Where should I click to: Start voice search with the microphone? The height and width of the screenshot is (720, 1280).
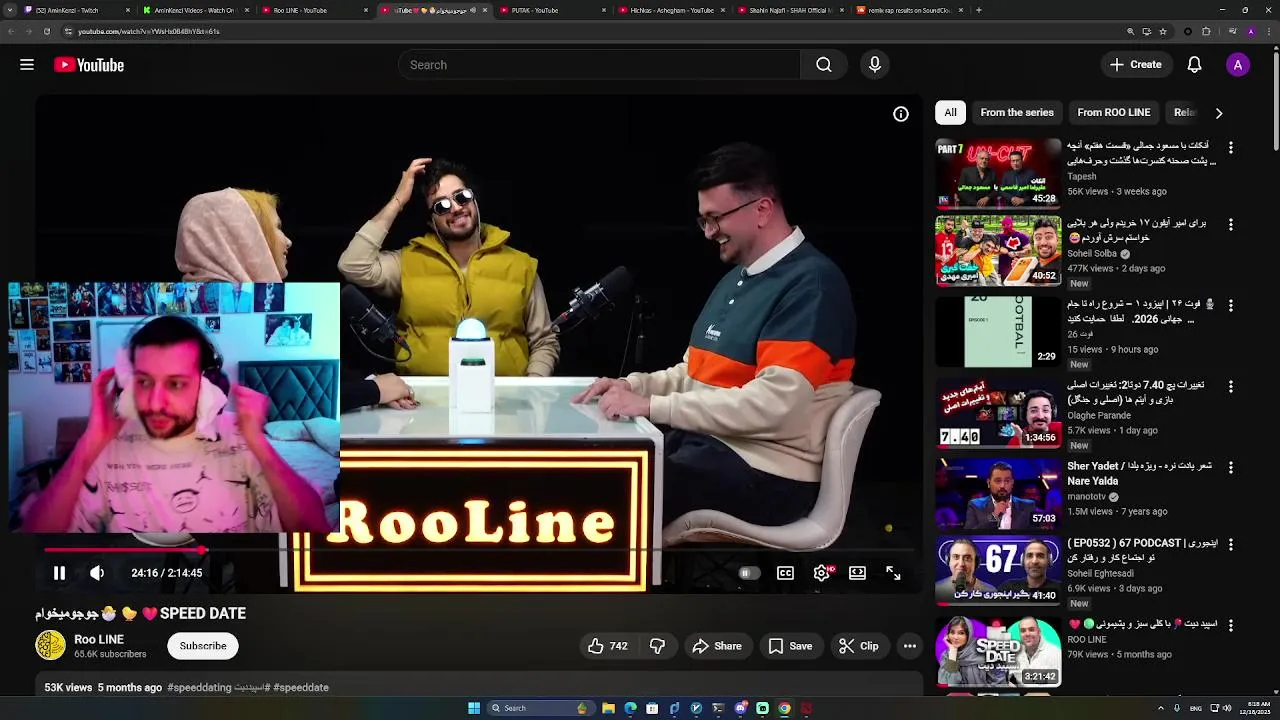(x=875, y=65)
